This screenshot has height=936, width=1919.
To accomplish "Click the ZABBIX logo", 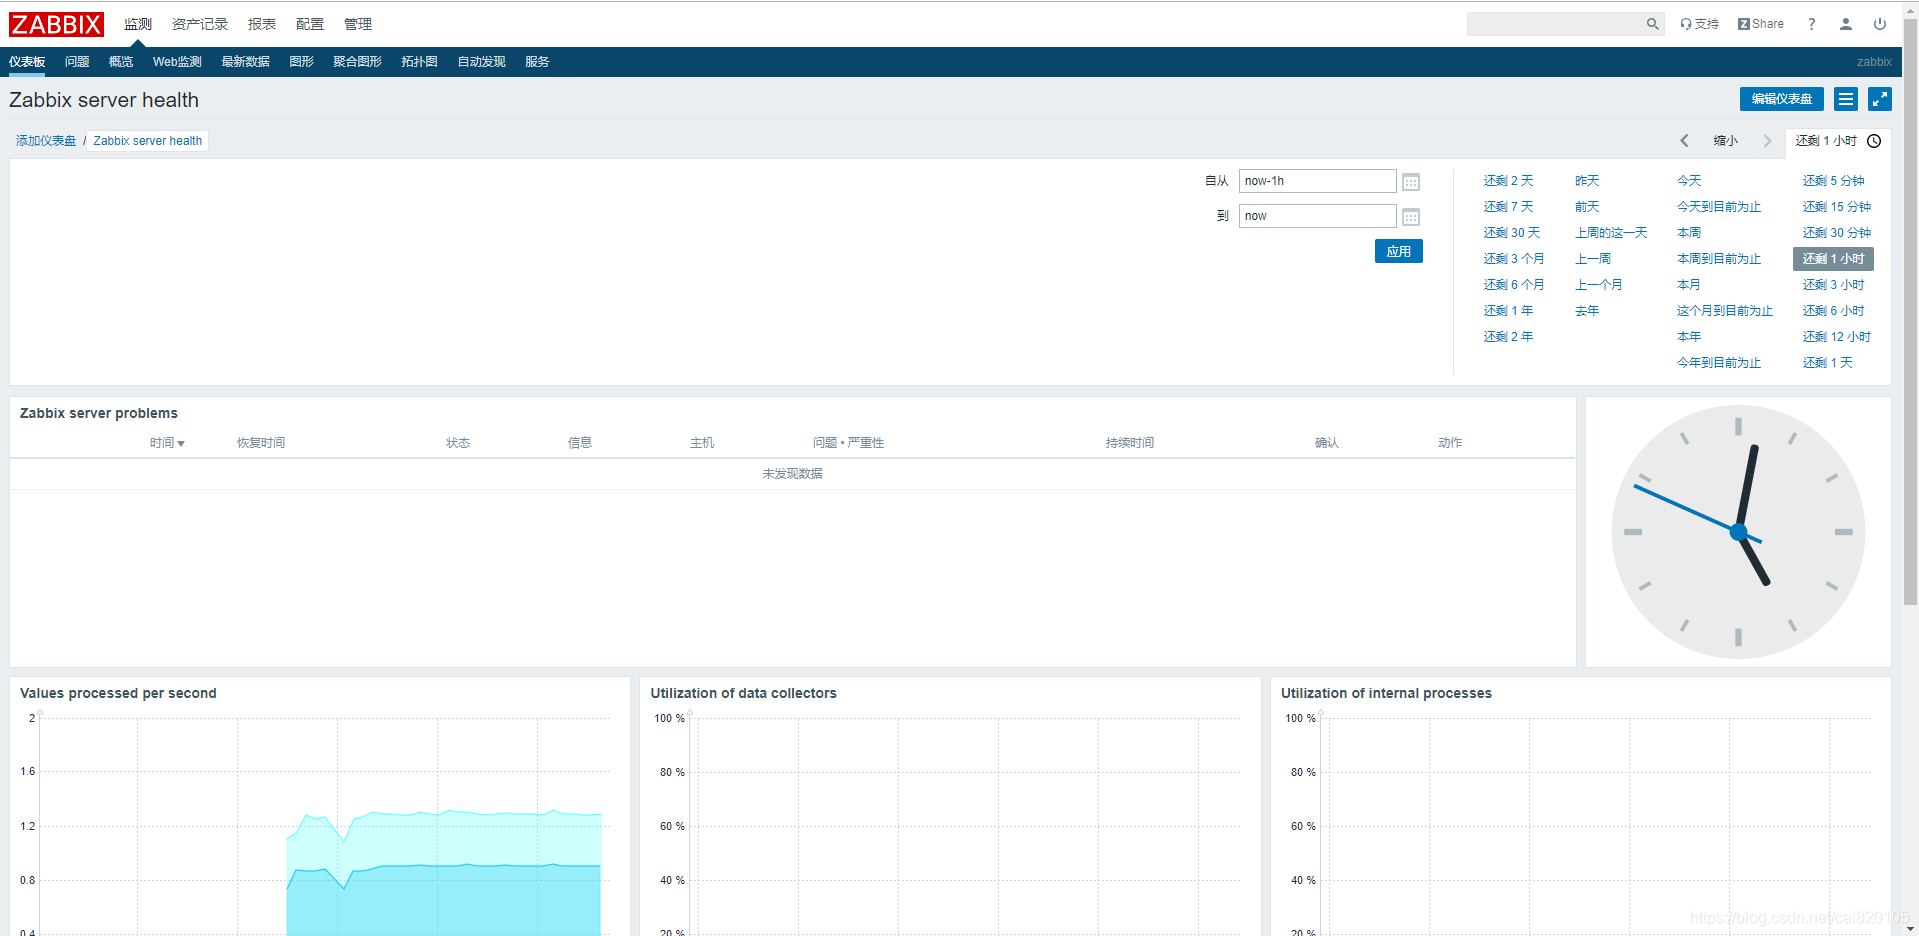I will coord(56,24).
